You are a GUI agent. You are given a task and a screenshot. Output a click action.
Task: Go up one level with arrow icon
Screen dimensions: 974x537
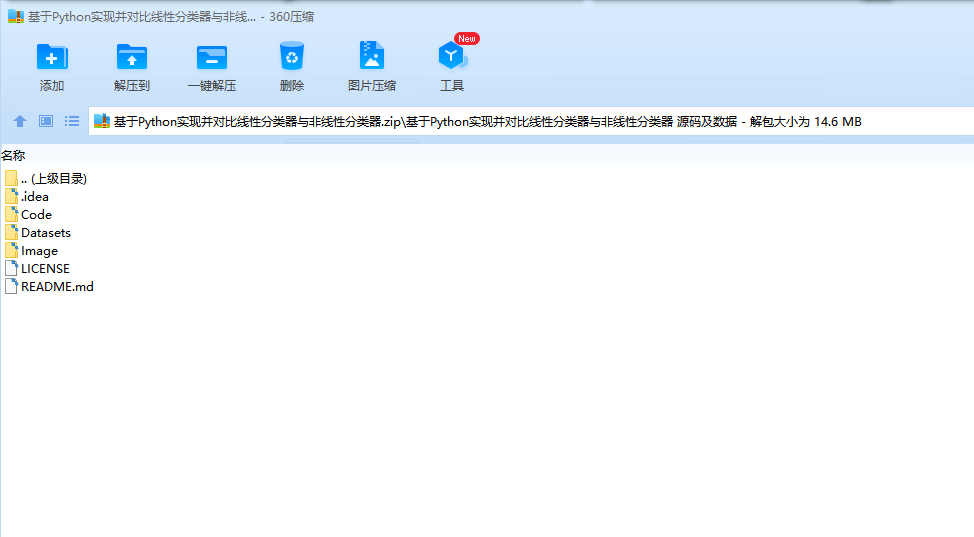pyautogui.click(x=20, y=121)
